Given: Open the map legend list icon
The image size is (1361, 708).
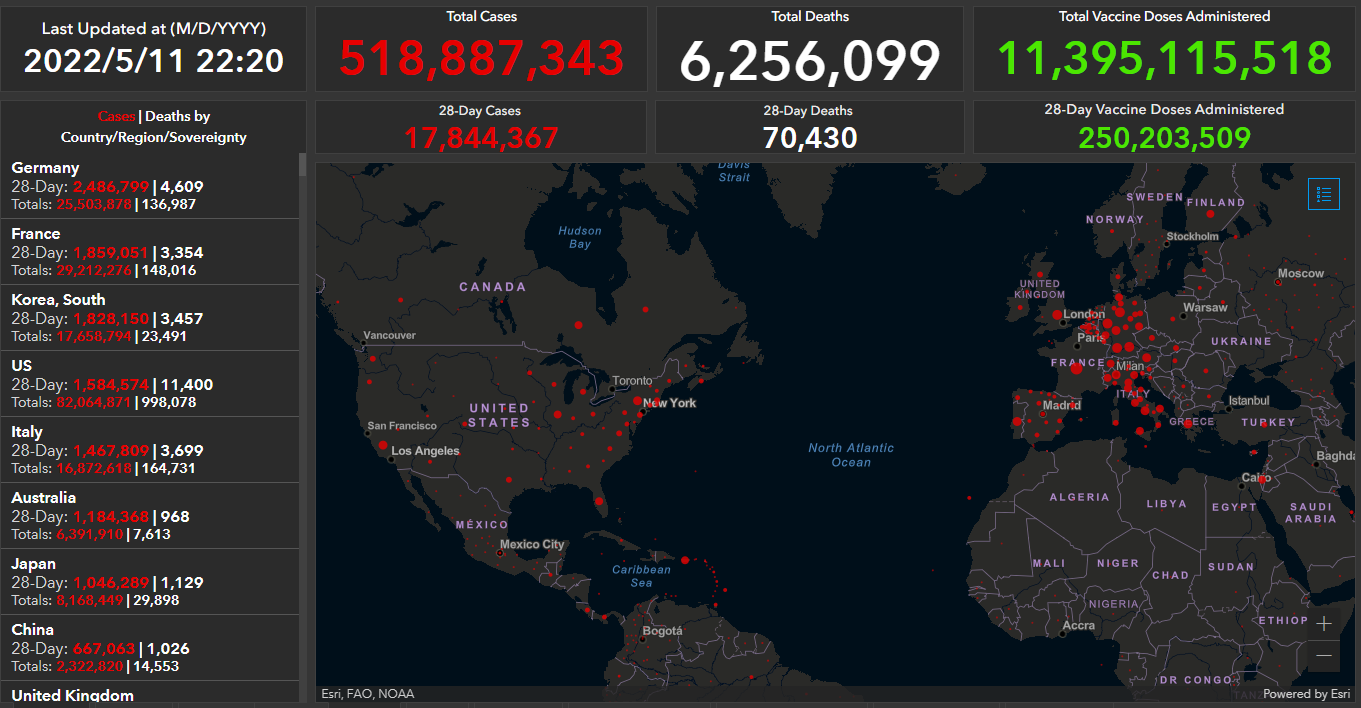Looking at the screenshot, I should [1323, 194].
